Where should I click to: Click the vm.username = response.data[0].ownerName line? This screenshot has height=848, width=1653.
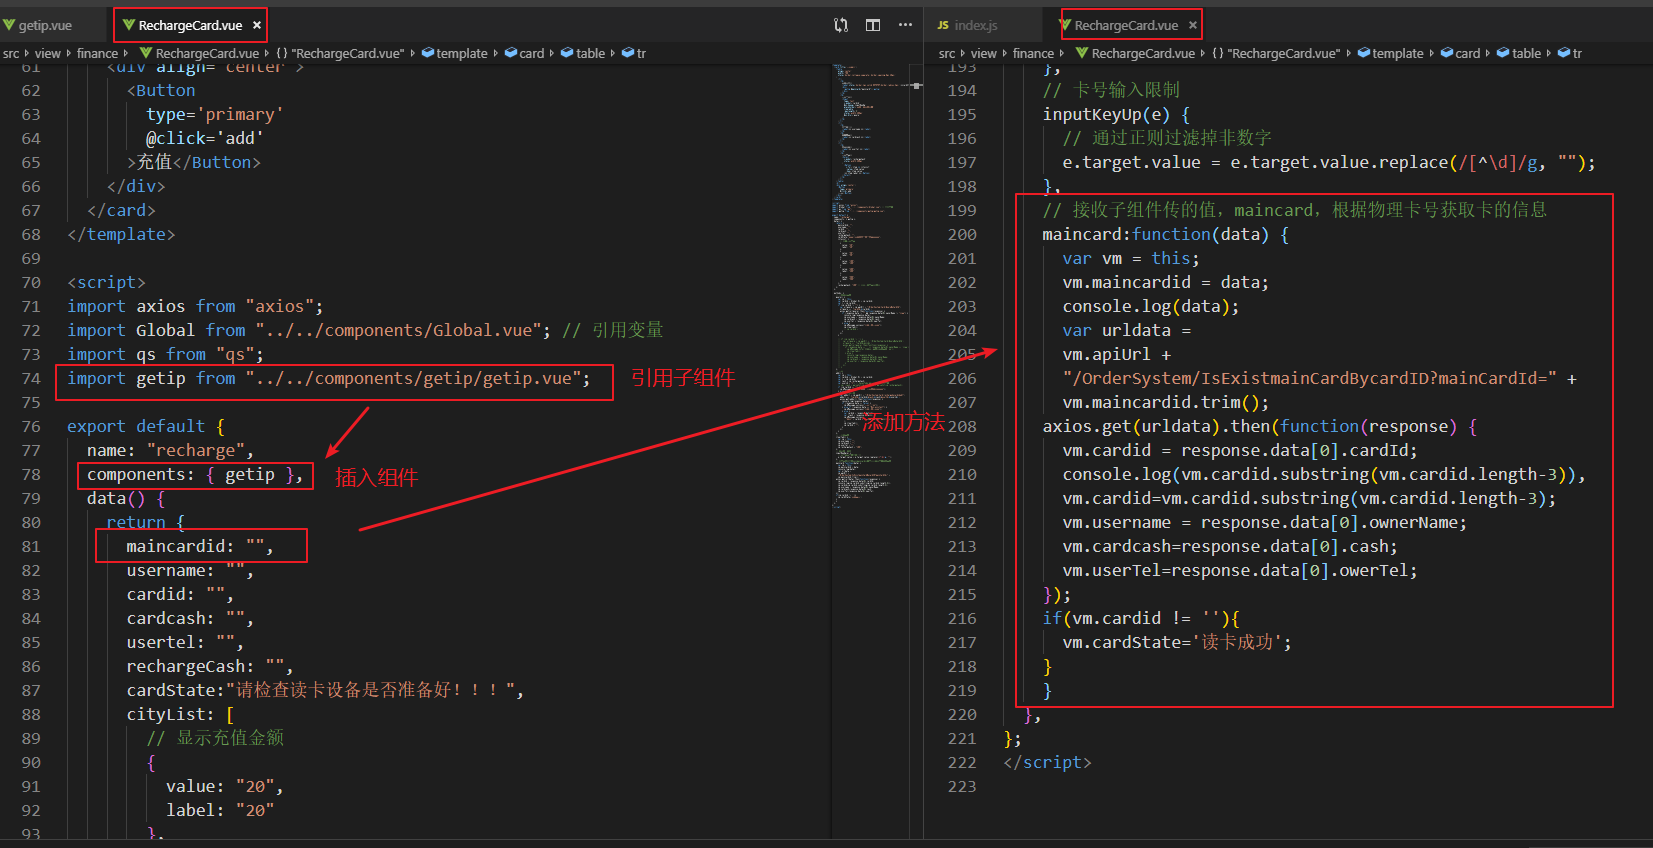pos(1265,522)
